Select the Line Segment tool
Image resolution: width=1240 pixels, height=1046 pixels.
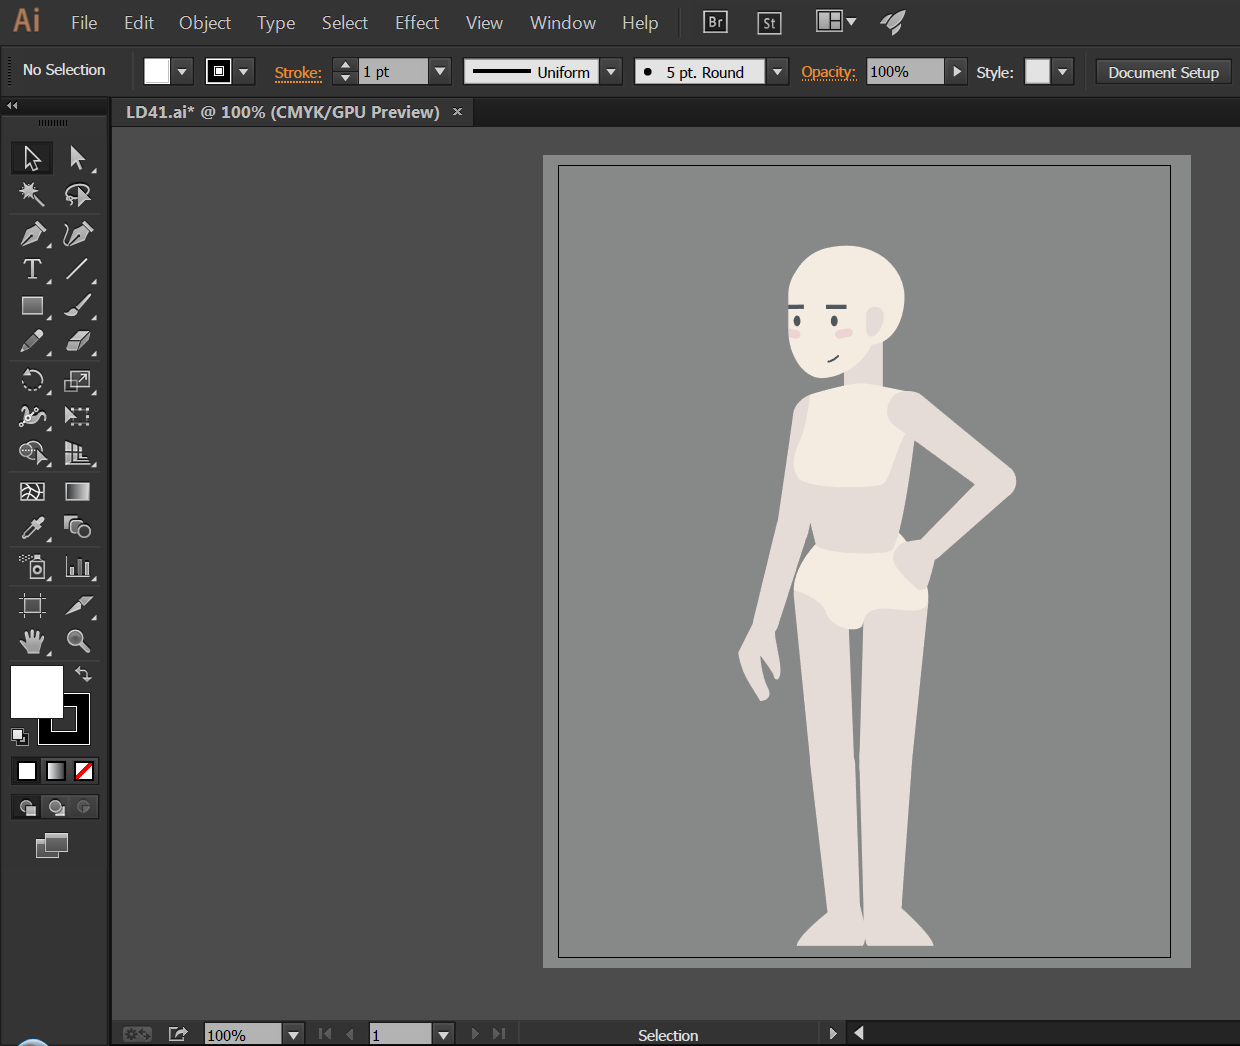click(x=77, y=269)
